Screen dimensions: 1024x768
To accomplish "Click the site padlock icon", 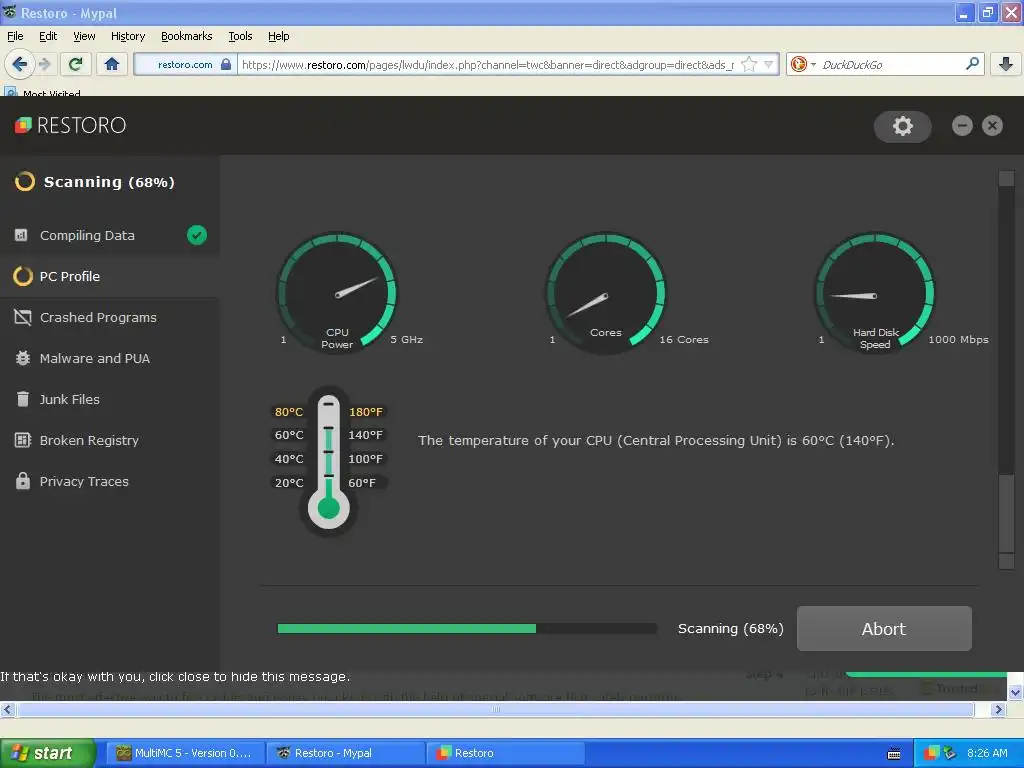I will (x=226, y=64).
